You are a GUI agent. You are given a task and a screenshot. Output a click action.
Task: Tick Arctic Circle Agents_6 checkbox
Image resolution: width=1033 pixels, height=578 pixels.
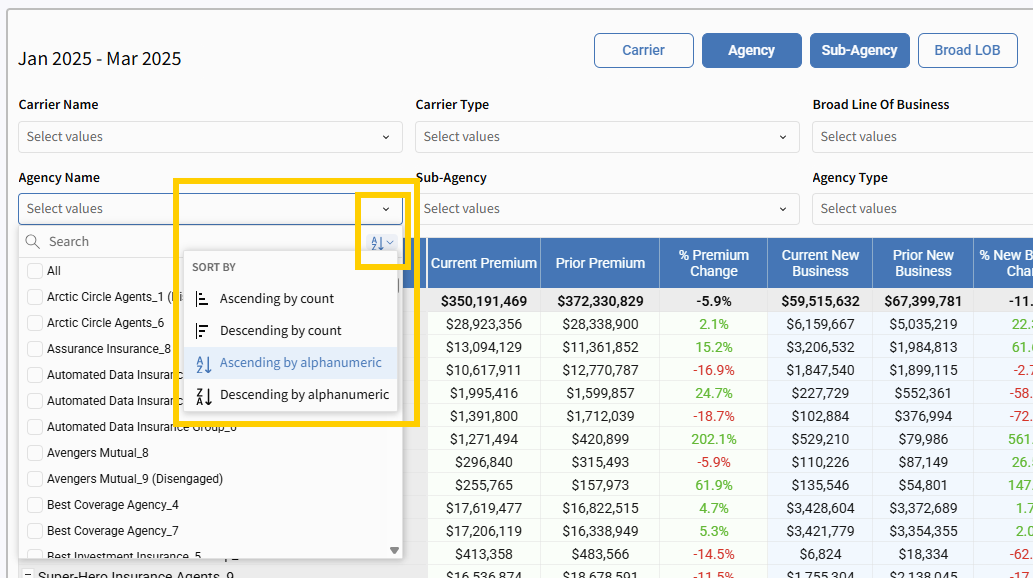coord(35,323)
